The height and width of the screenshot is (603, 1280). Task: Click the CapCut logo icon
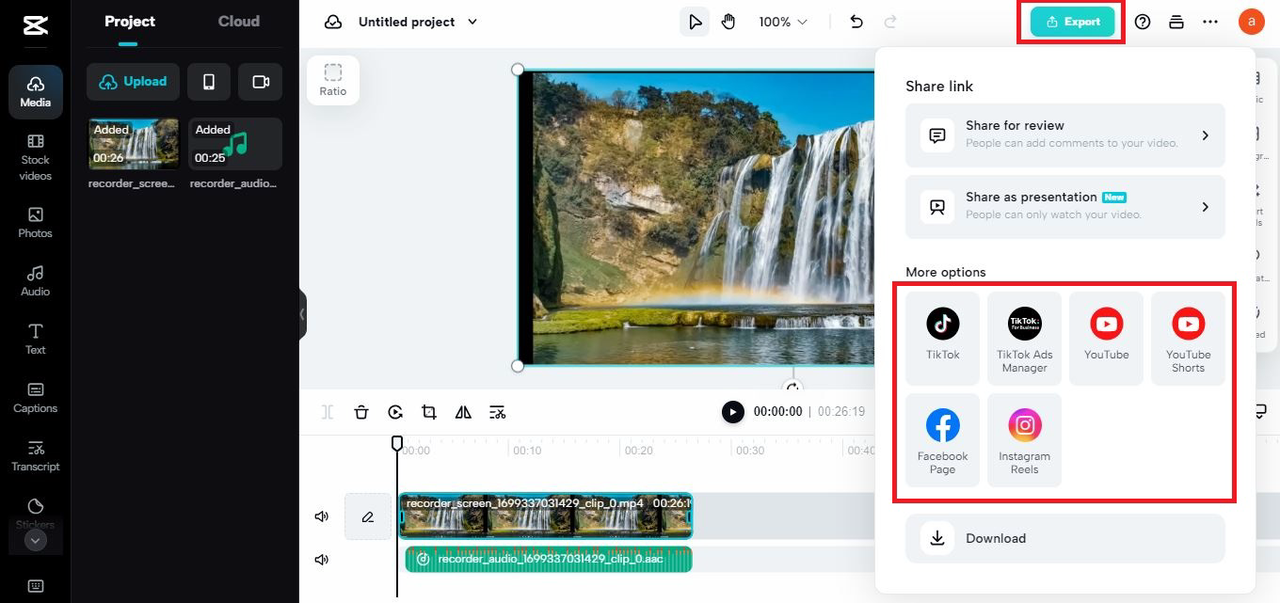[35, 25]
